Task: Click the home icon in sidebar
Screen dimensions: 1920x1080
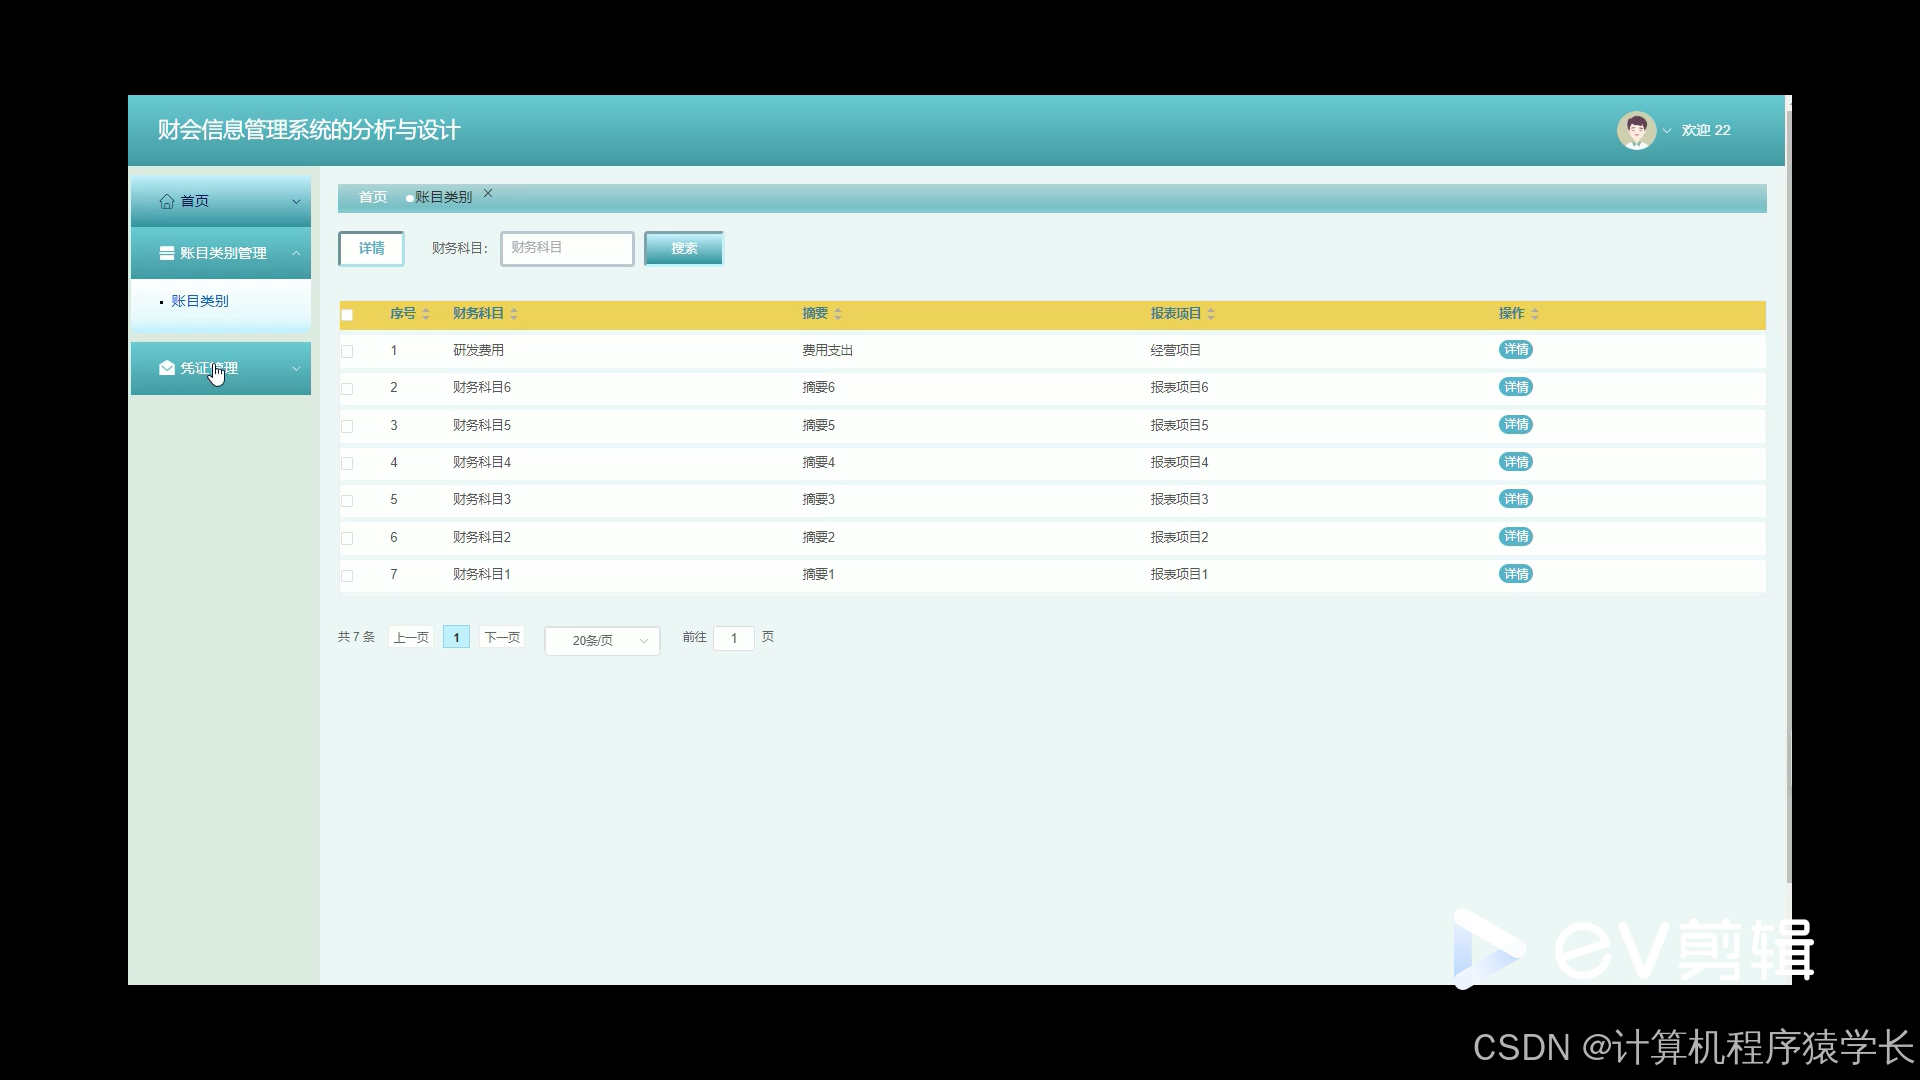Action: 167,201
